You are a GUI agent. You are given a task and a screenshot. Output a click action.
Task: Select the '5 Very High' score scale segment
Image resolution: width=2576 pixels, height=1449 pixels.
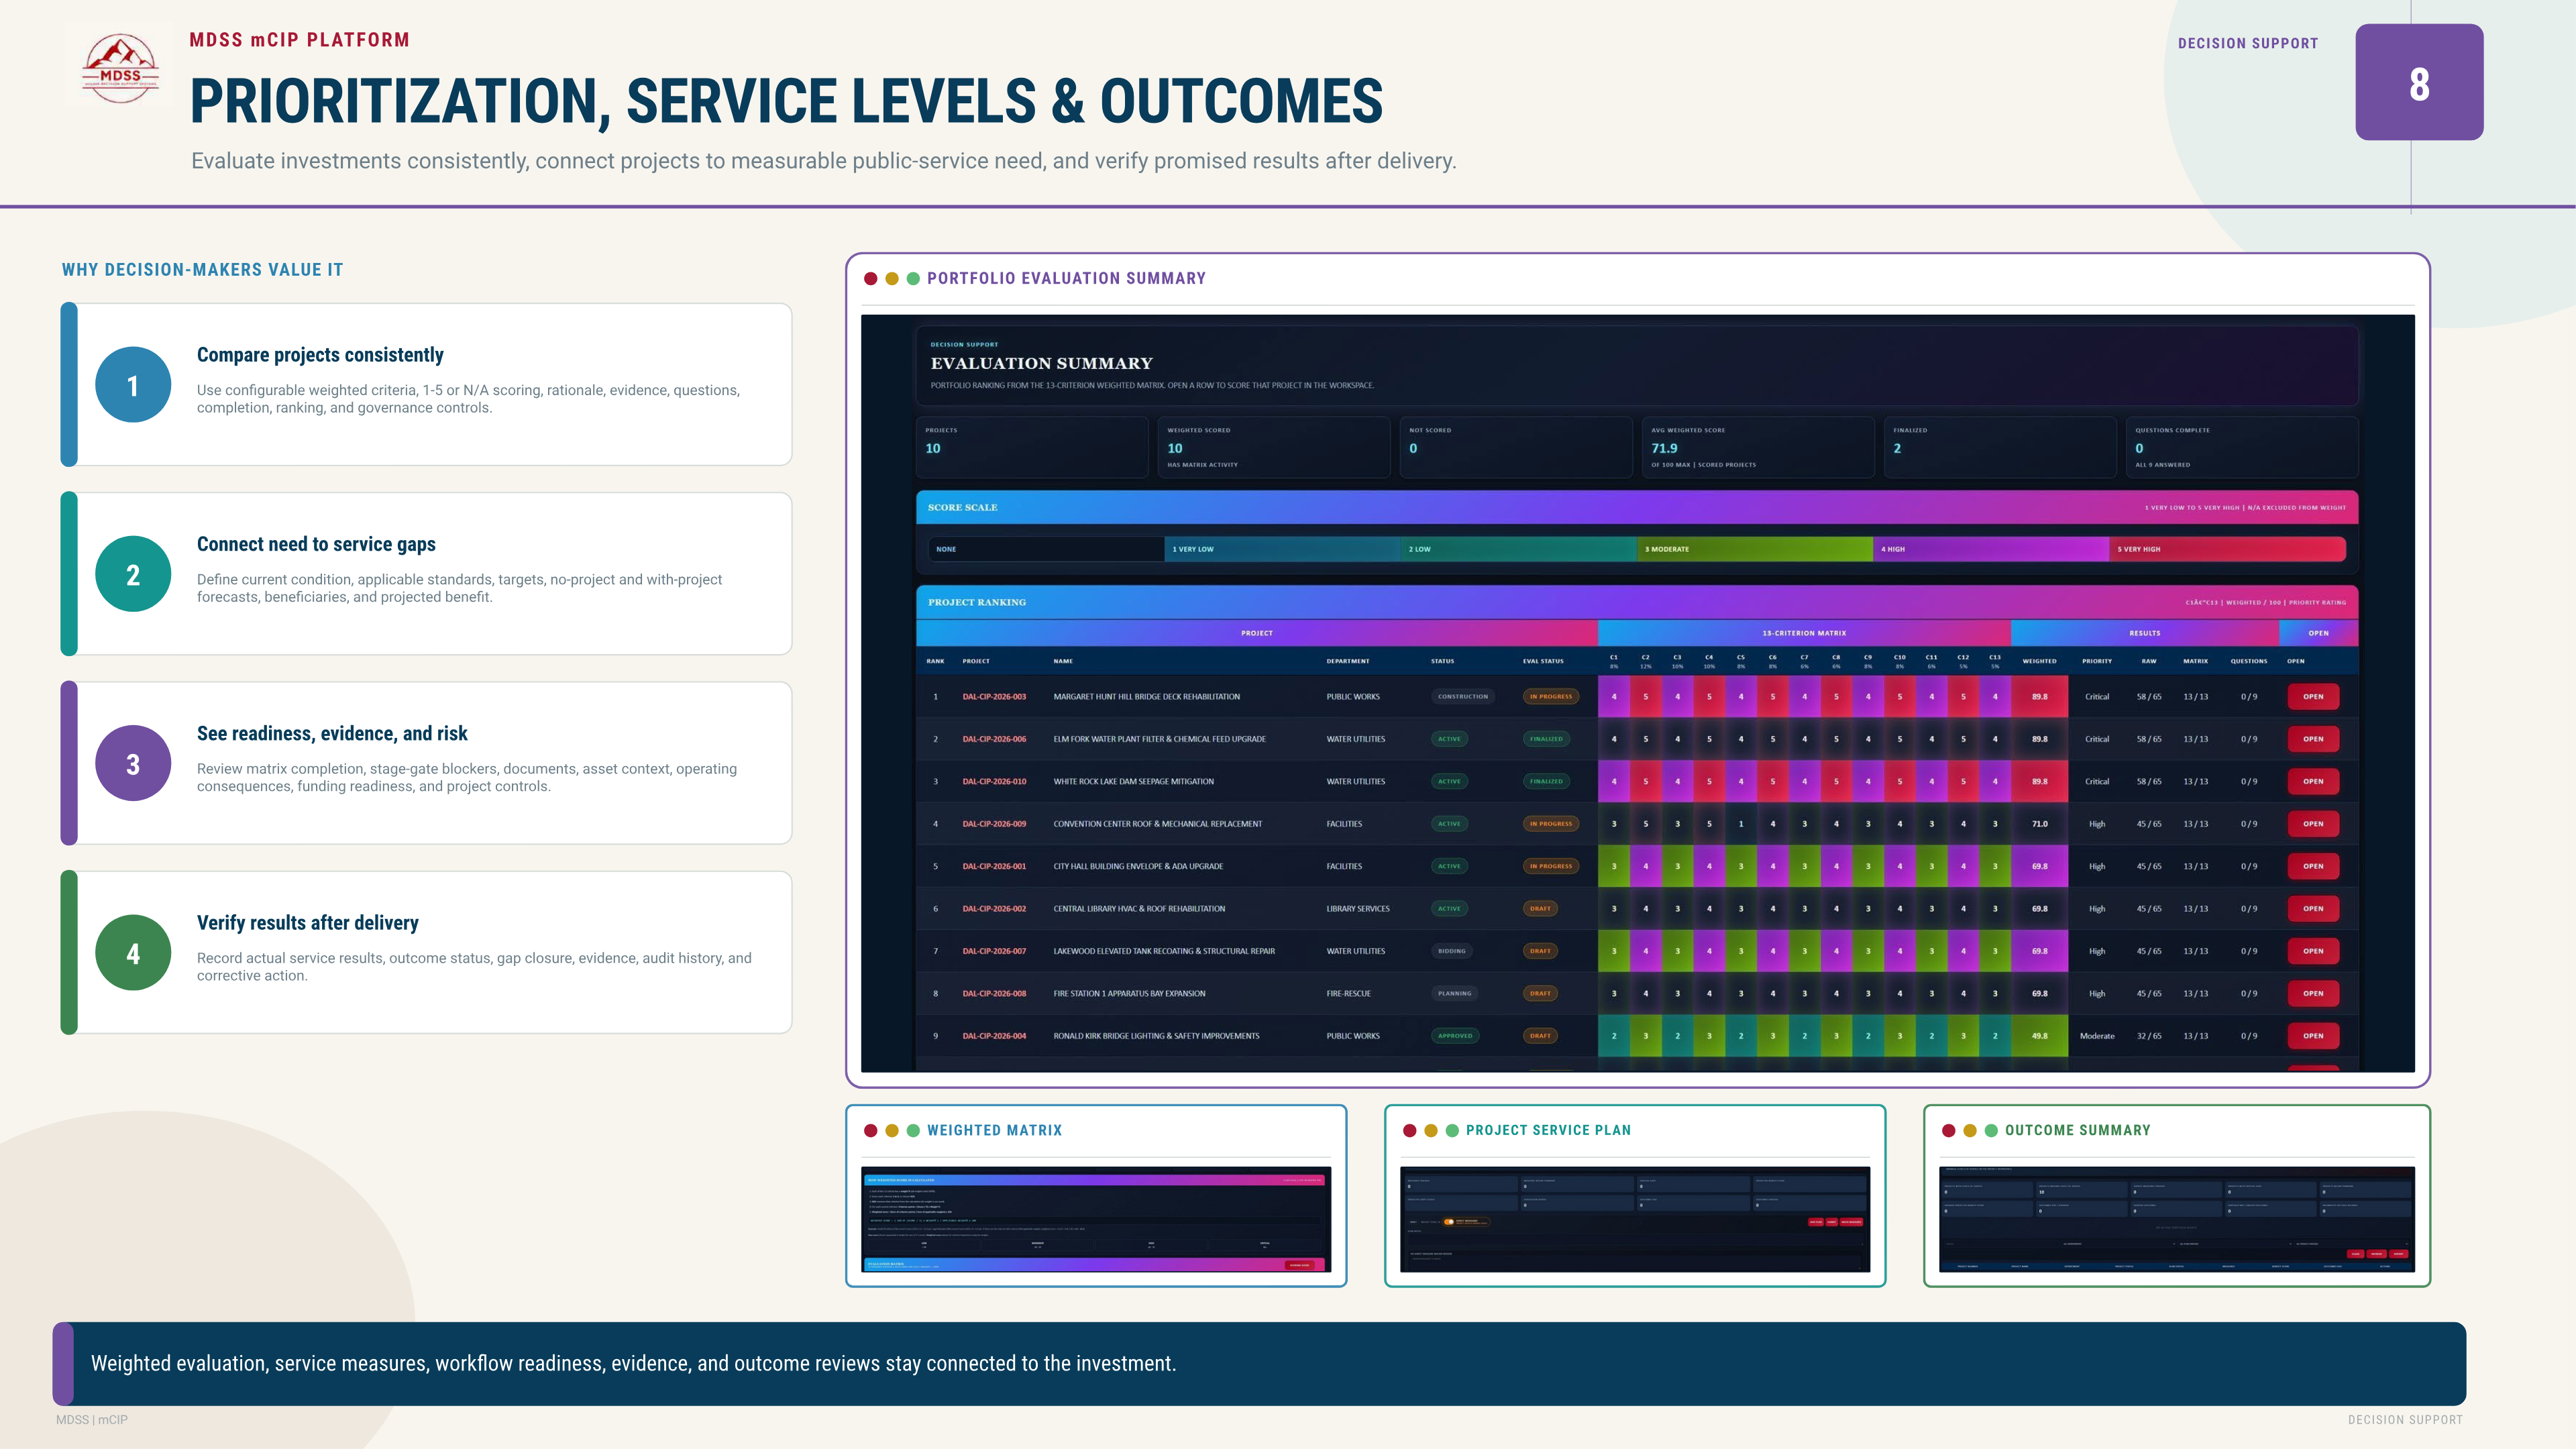pyautogui.click(x=2227, y=549)
